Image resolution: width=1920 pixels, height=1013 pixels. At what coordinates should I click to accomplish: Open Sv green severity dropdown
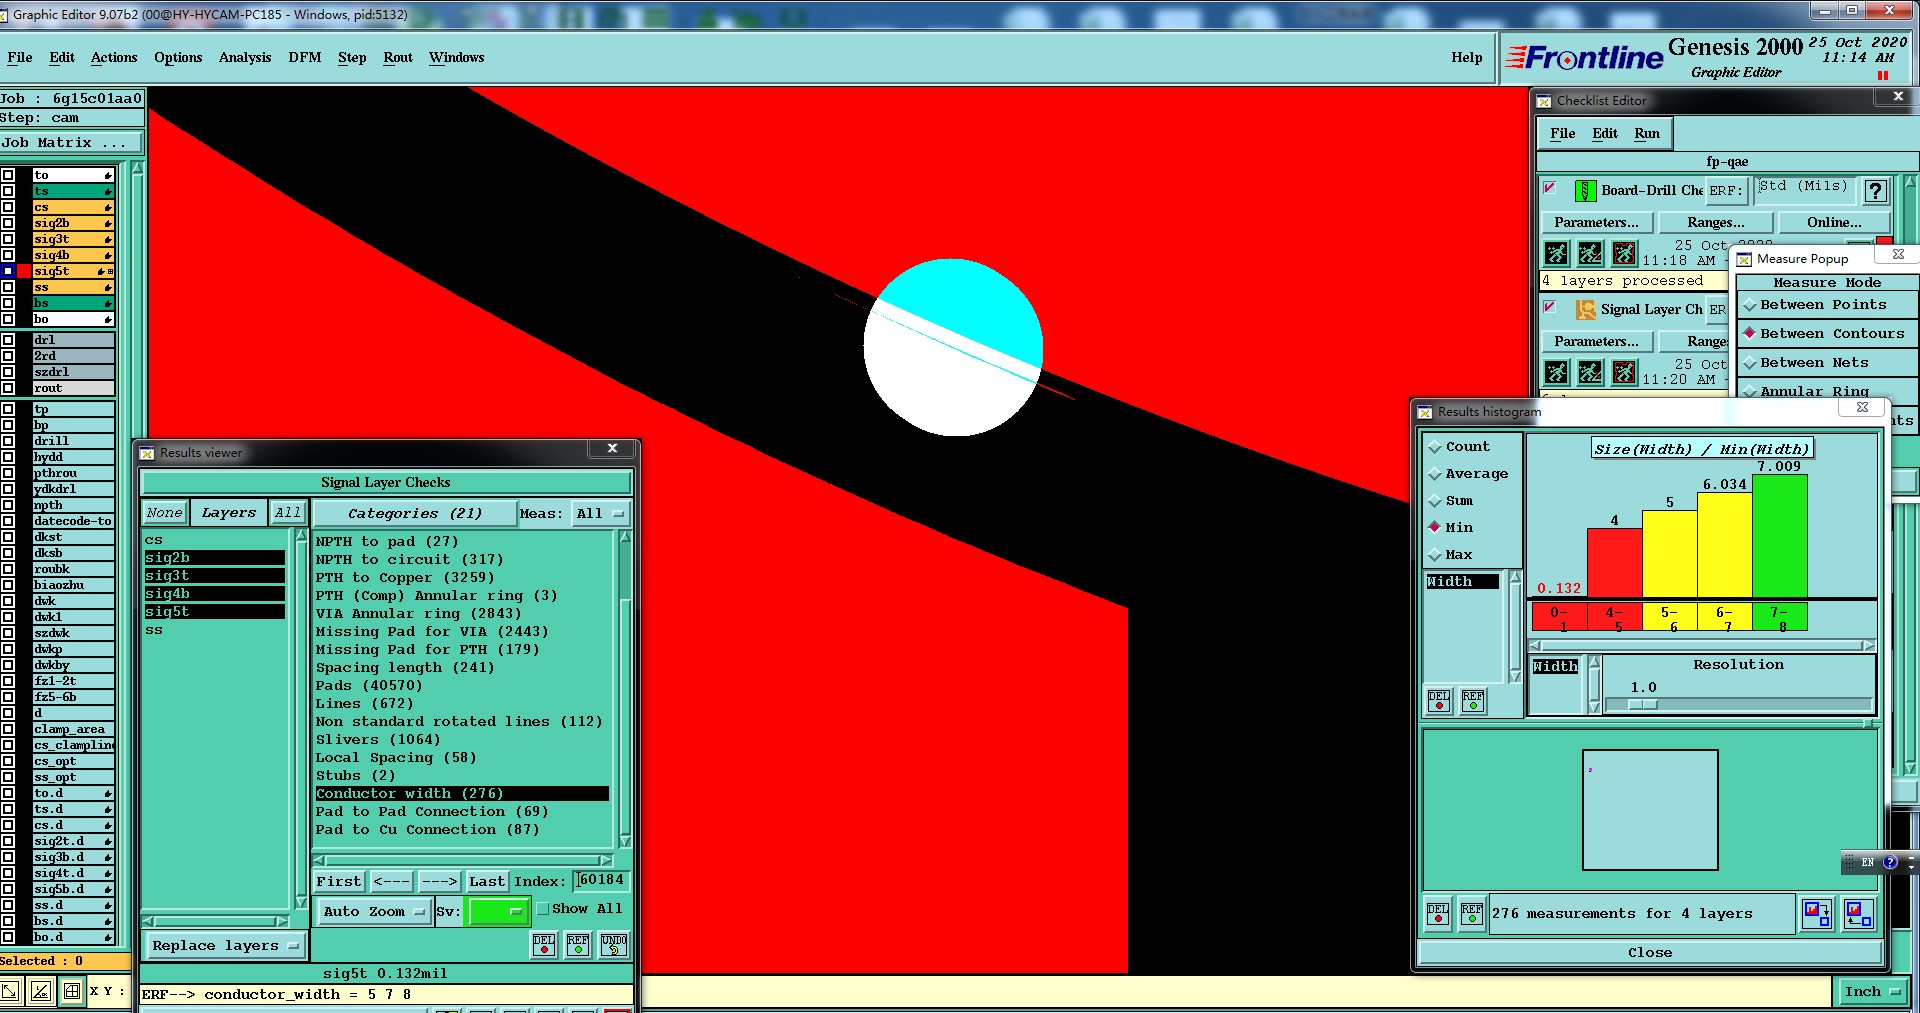pyautogui.click(x=497, y=912)
